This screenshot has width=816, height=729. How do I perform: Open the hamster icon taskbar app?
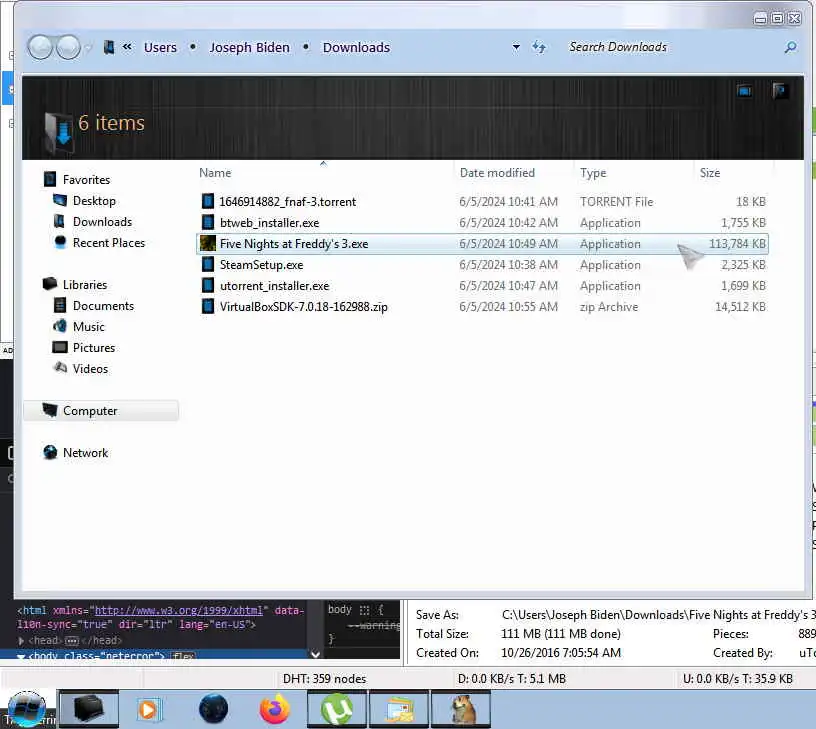pyautogui.click(x=461, y=709)
